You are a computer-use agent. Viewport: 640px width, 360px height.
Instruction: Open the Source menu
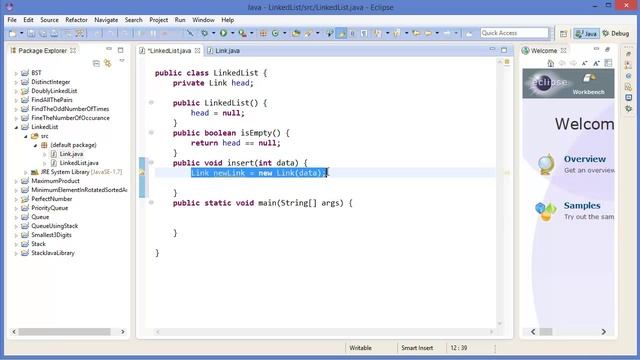tap(49, 20)
